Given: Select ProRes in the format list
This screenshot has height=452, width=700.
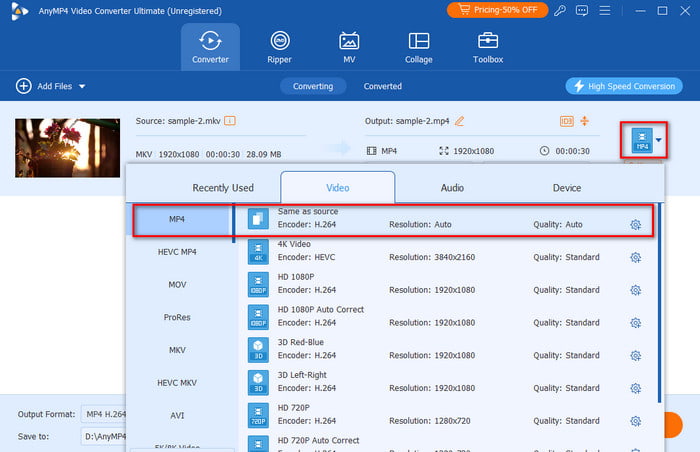Looking at the screenshot, I should click(x=177, y=317).
